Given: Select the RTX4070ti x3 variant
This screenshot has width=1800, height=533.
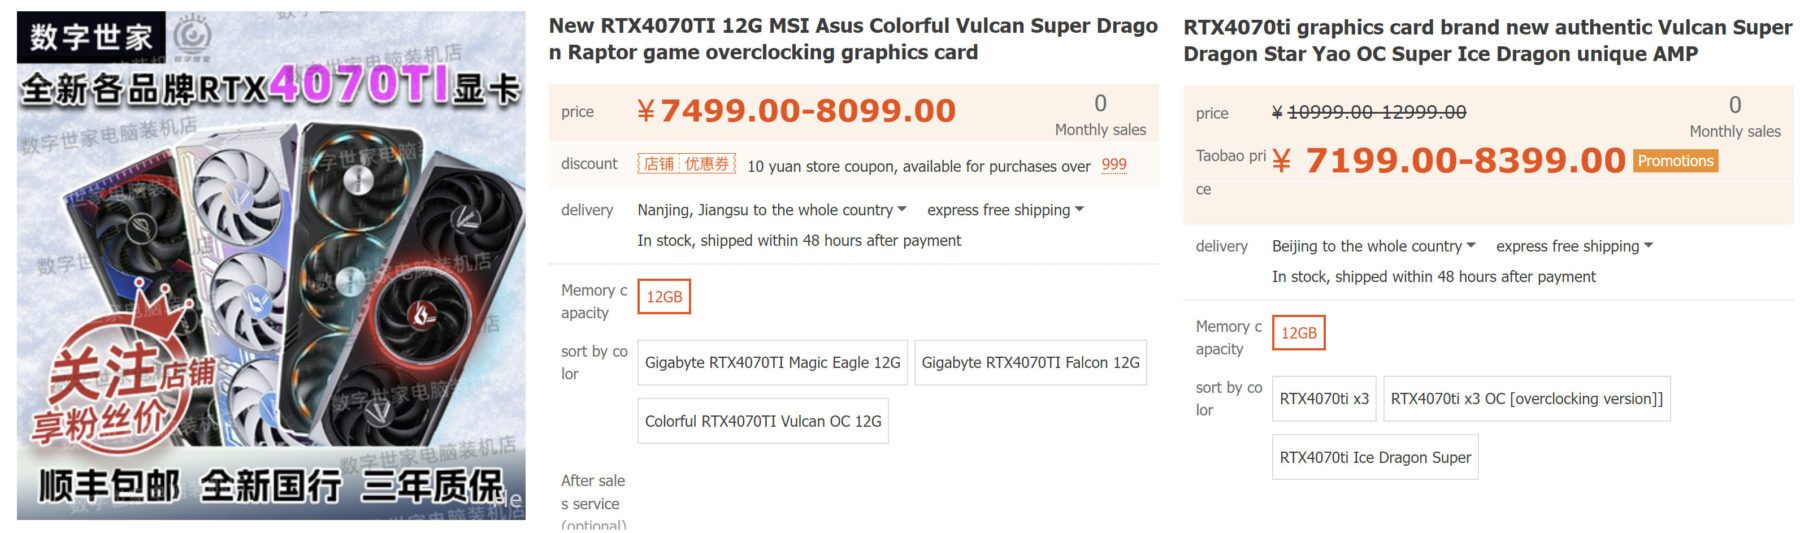Looking at the screenshot, I should [x=1324, y=399].
